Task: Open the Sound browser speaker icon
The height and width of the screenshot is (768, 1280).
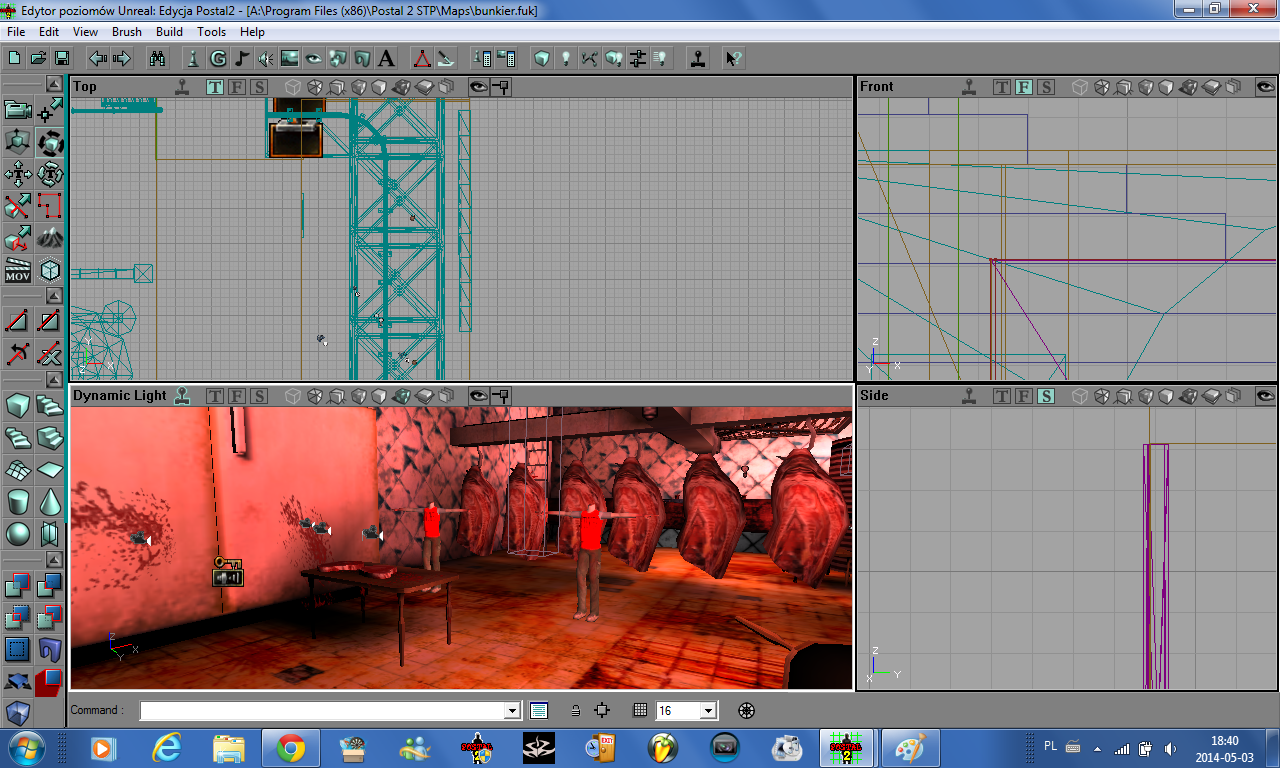Action: click(x=265, y=58)
